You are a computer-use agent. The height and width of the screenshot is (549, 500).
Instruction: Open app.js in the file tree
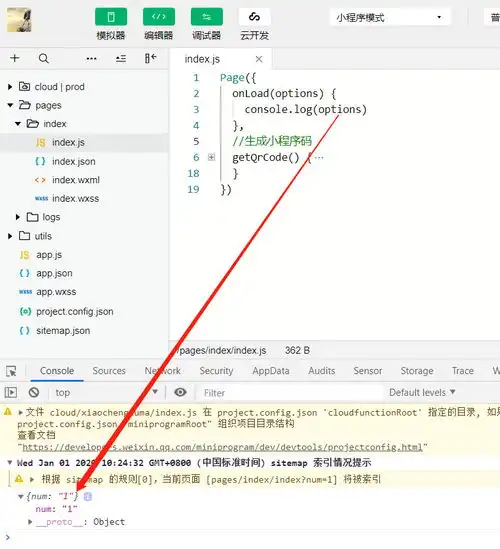coord(49,255)
